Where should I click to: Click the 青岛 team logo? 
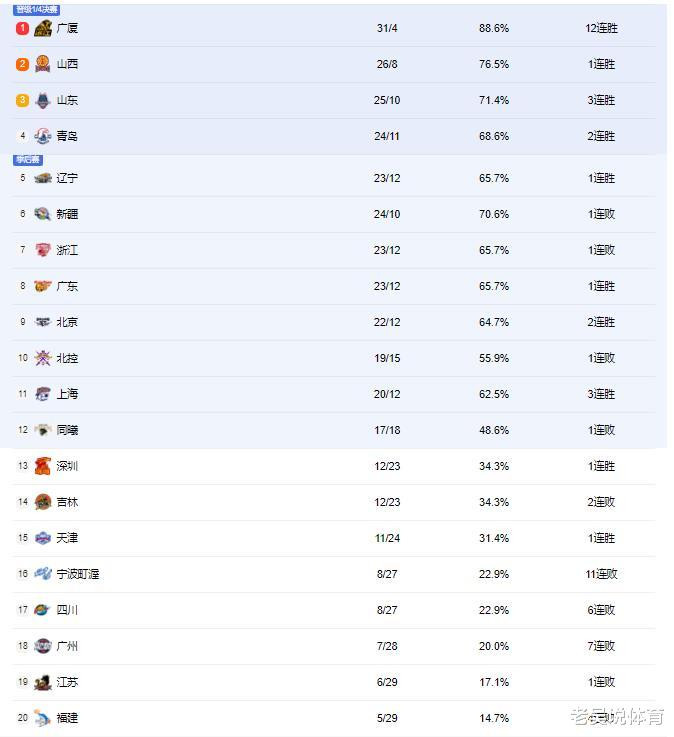pyautogui.click(x=42, y=137)
